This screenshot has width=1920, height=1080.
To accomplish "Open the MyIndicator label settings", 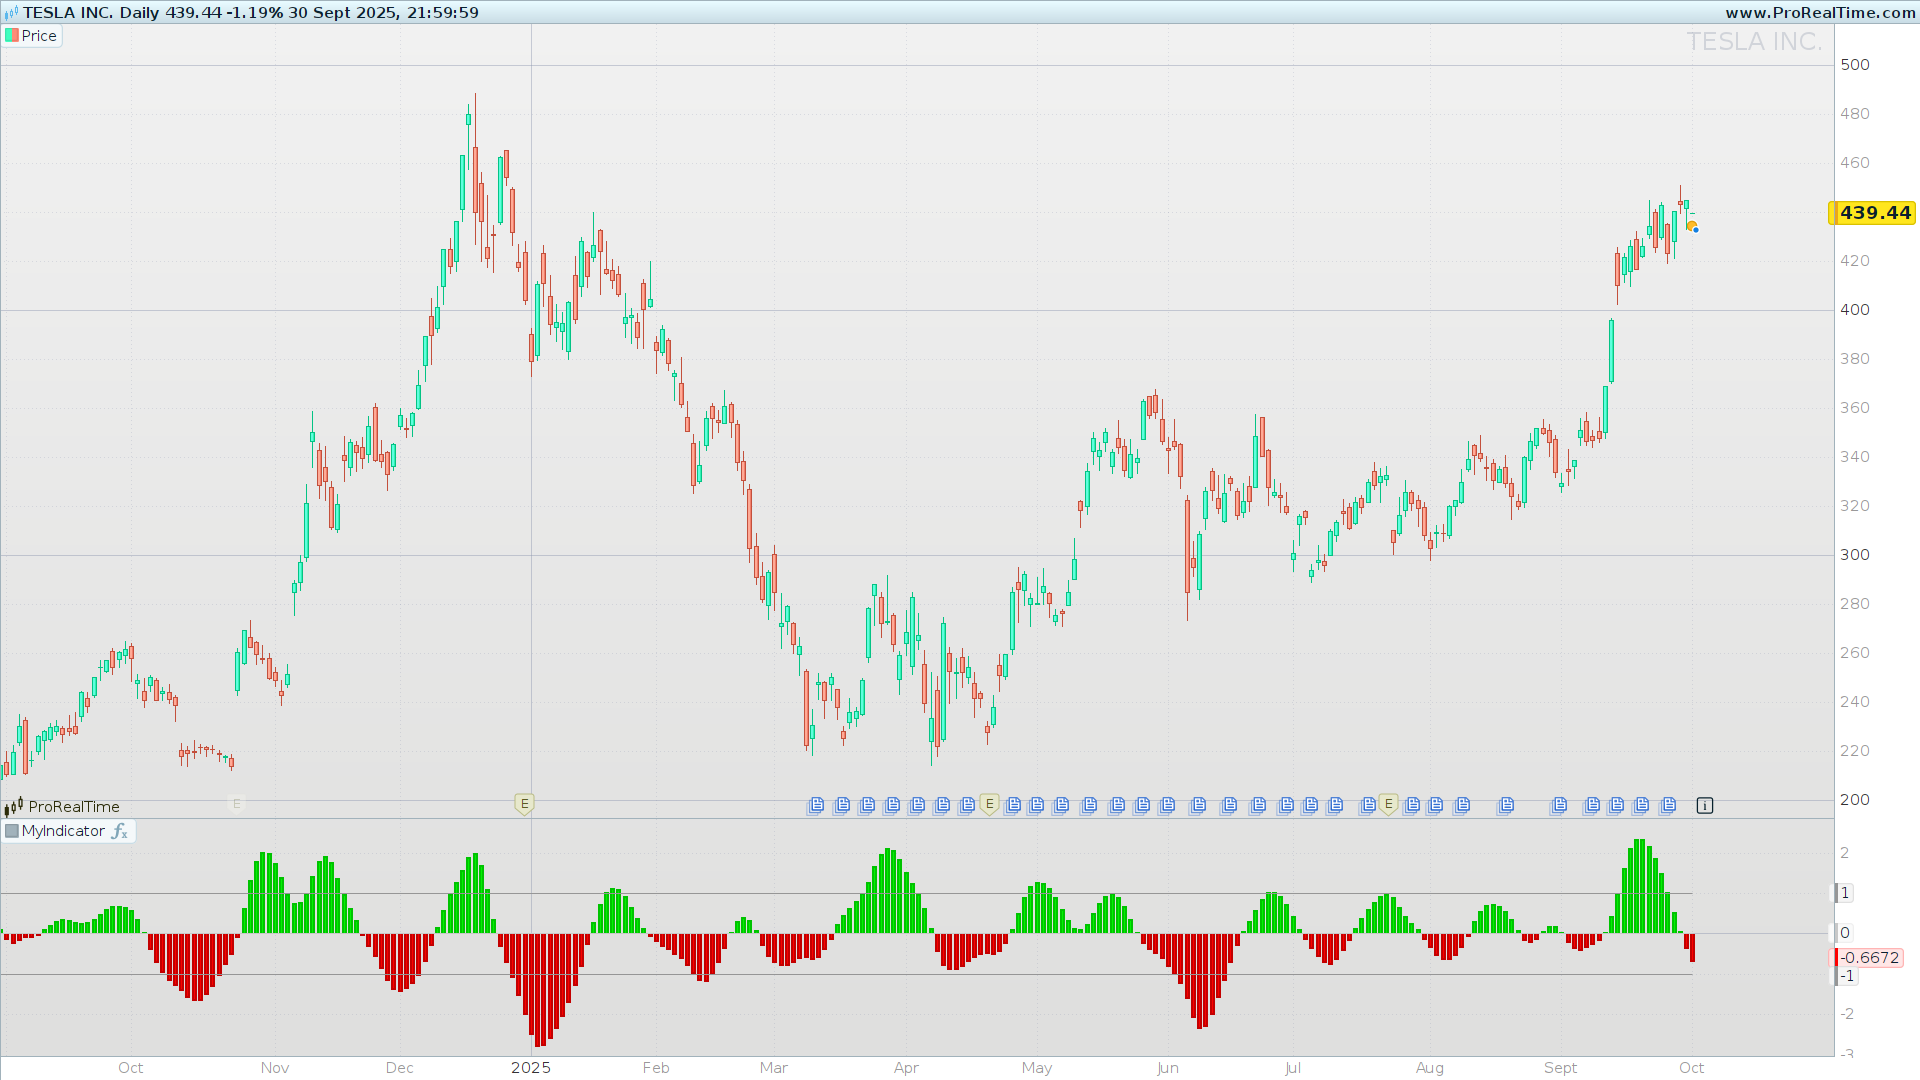I will 63,831.
